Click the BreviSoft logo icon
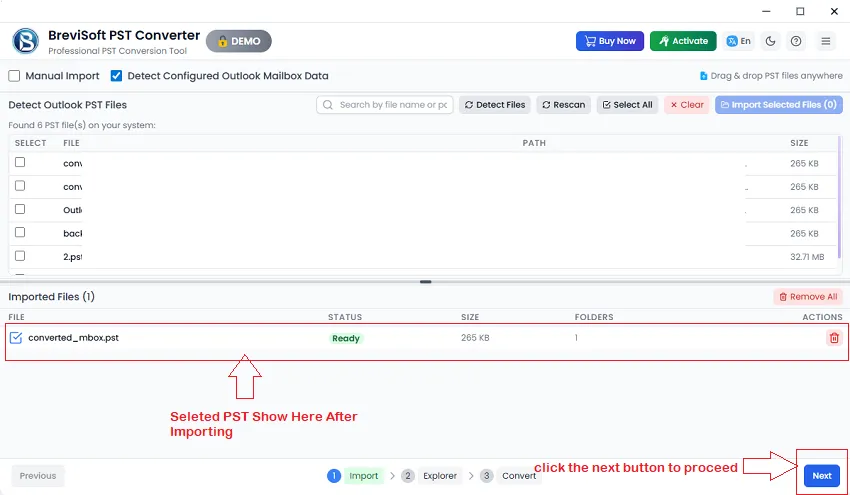Viewport: 850px width, 495px height. tap(25, 41)
